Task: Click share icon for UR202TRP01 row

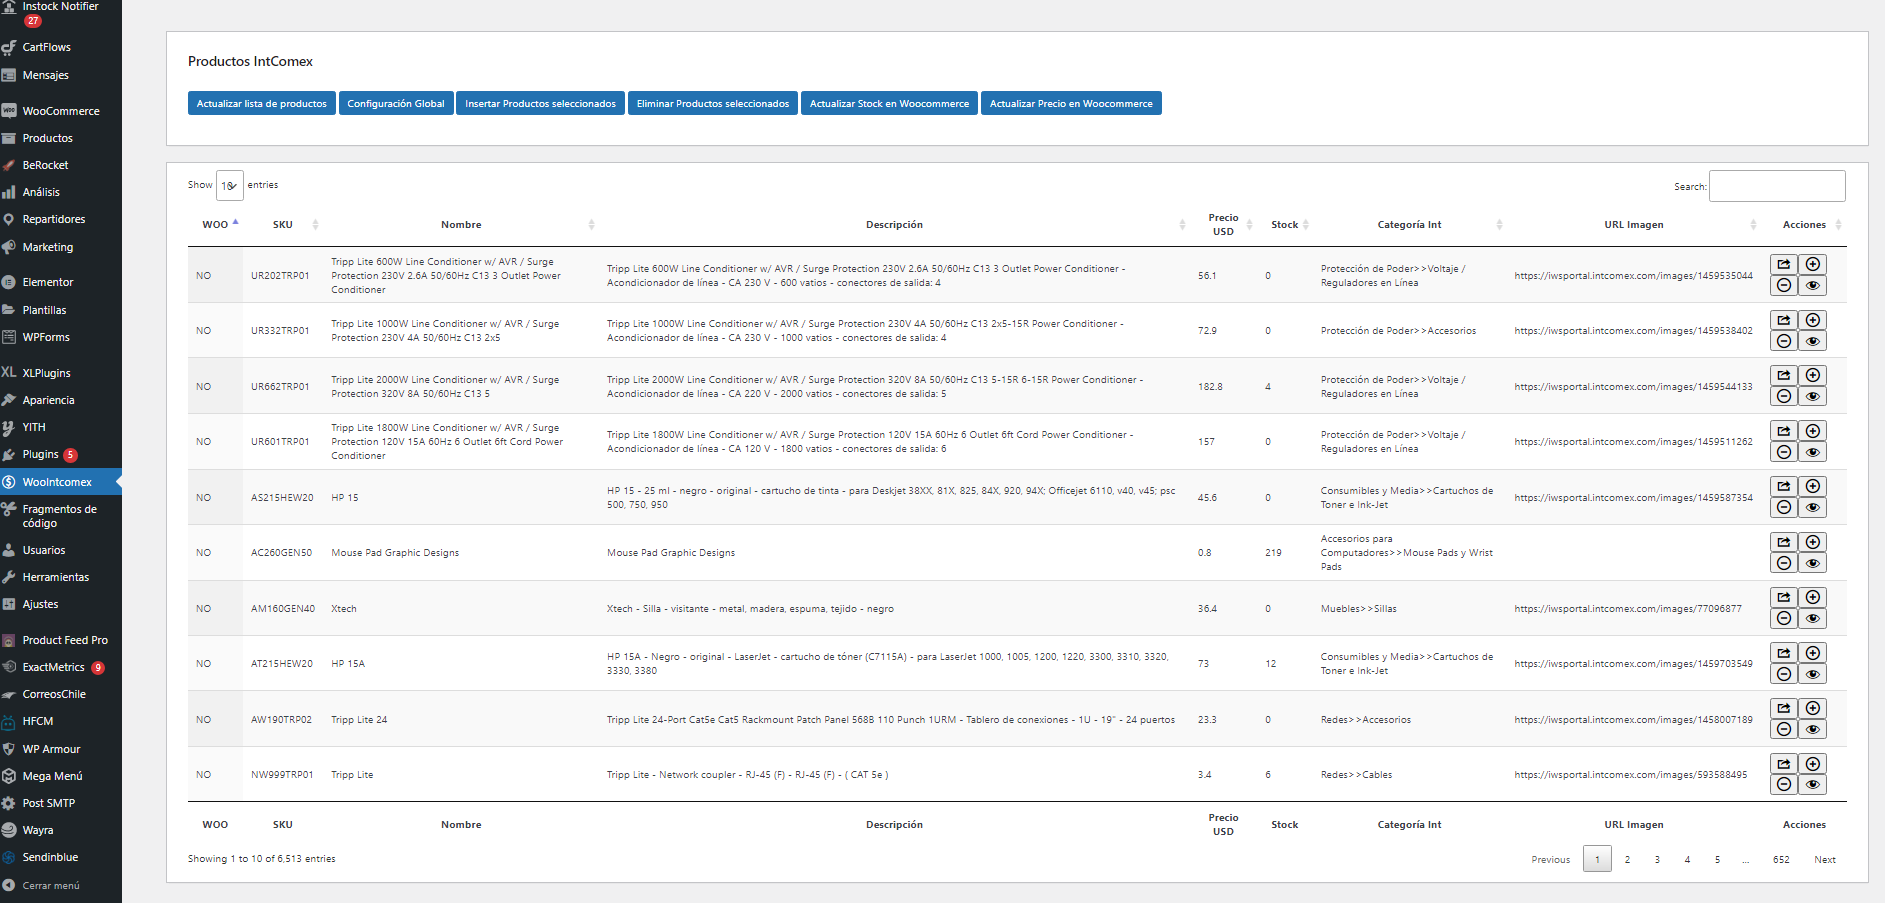Action: point(1783,264)
